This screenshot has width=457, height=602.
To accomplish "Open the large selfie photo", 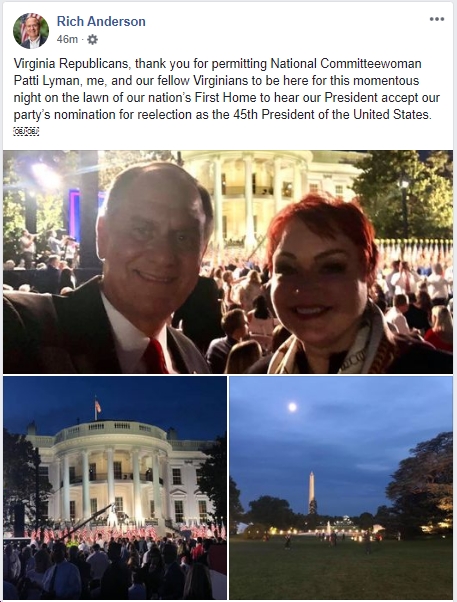I will click(228, 261).
